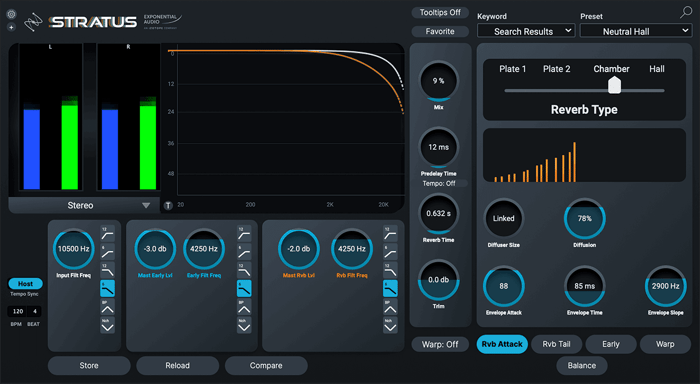
Task: Click the BPM field showing 120
Action: click(17, 311)
